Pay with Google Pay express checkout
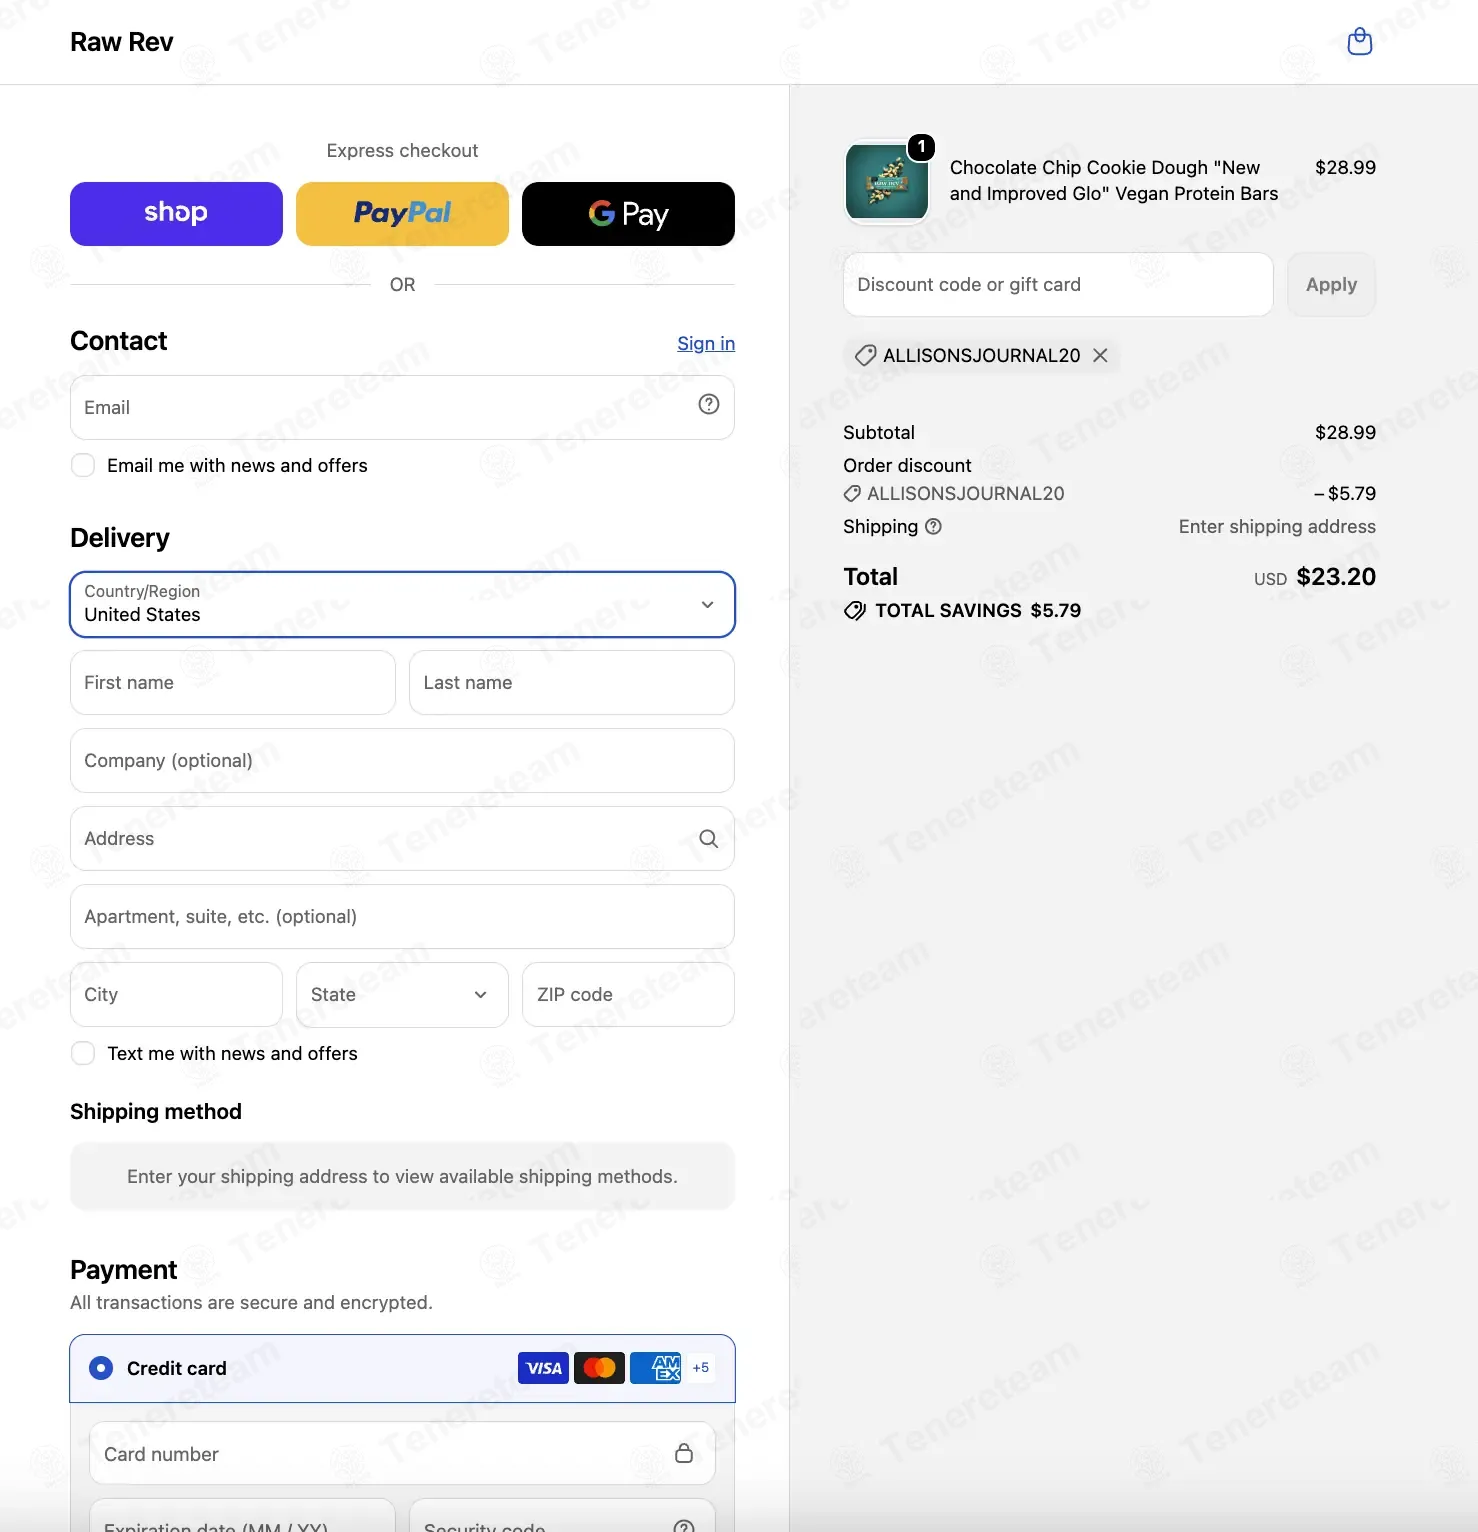The width and height of the screenshot is (1478, 1532). pyautogui.click(x=628, y=214)
